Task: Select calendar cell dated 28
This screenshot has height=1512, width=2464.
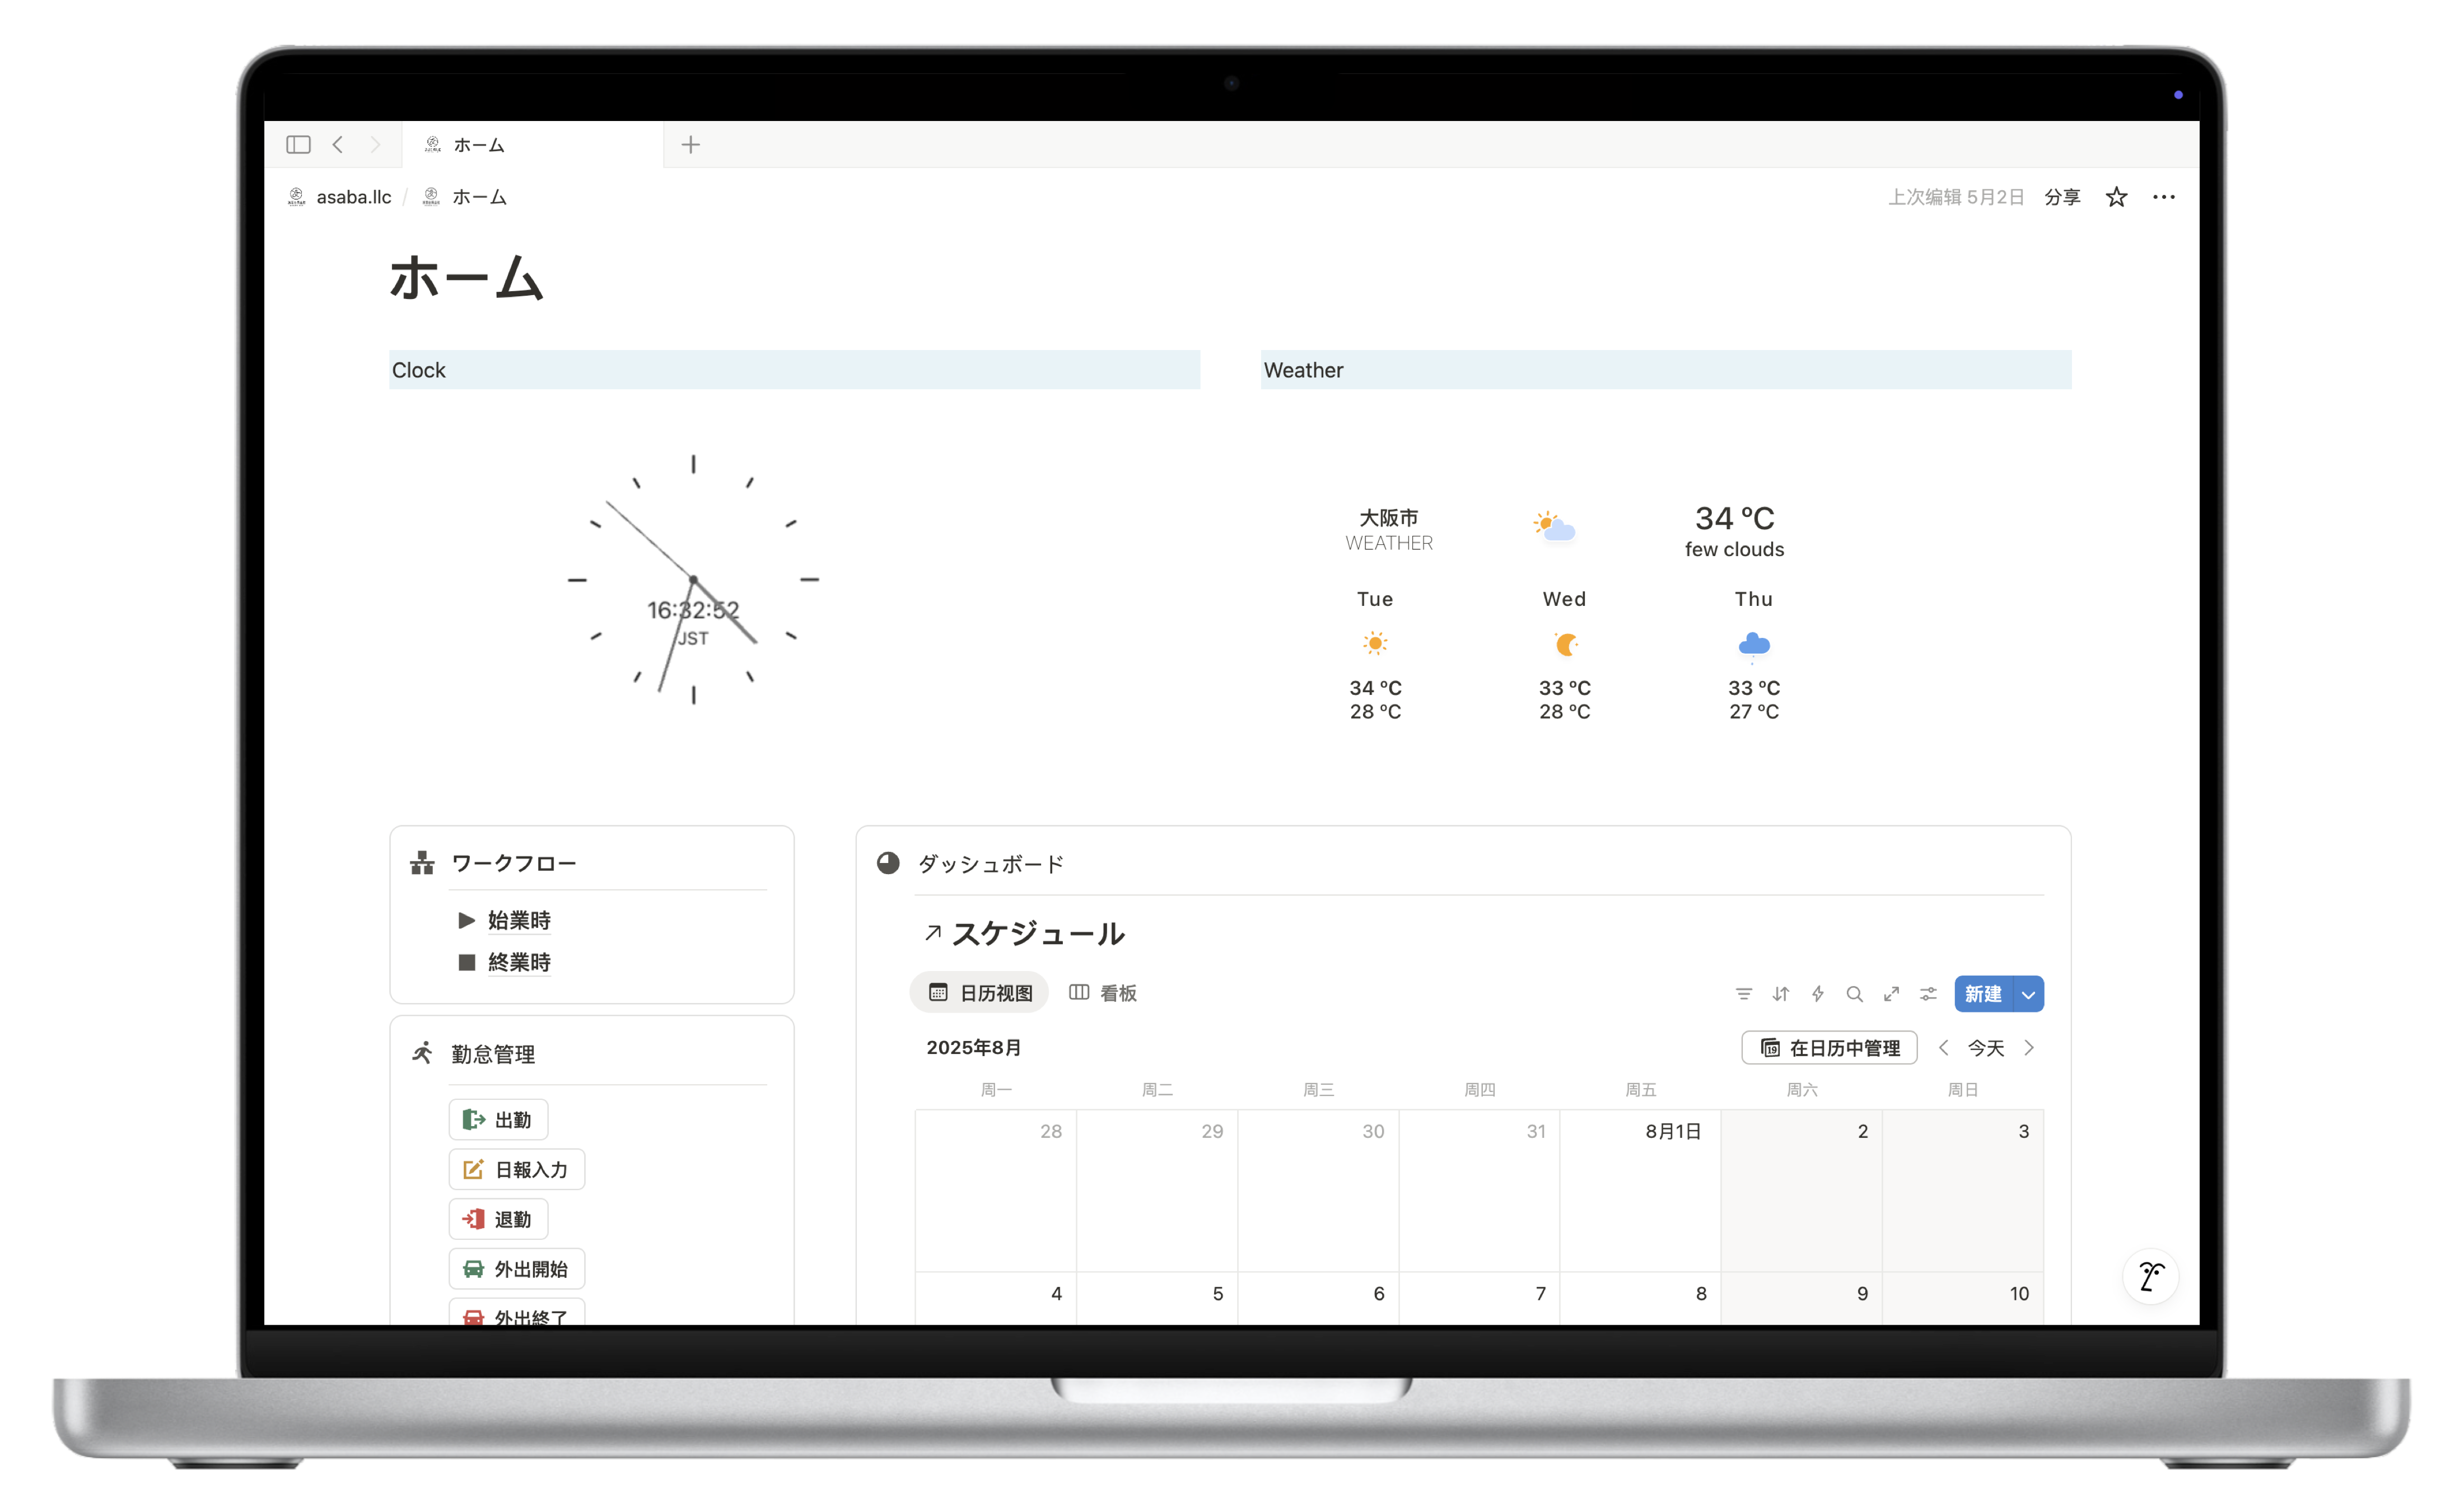Action: click(x=996, y=1190)
